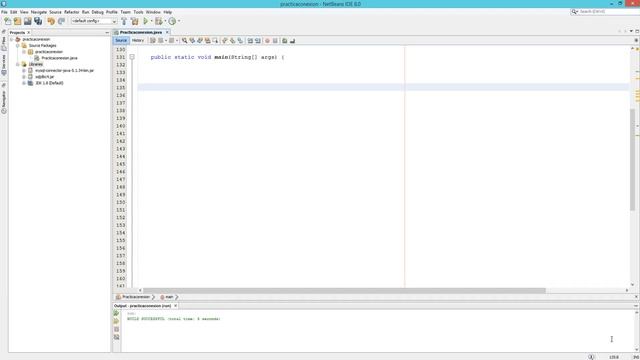Image resolution: width=640 pixels, height=360 pixels.
Task: Click the Shift Line Left icon
Action: click(250, 40)
